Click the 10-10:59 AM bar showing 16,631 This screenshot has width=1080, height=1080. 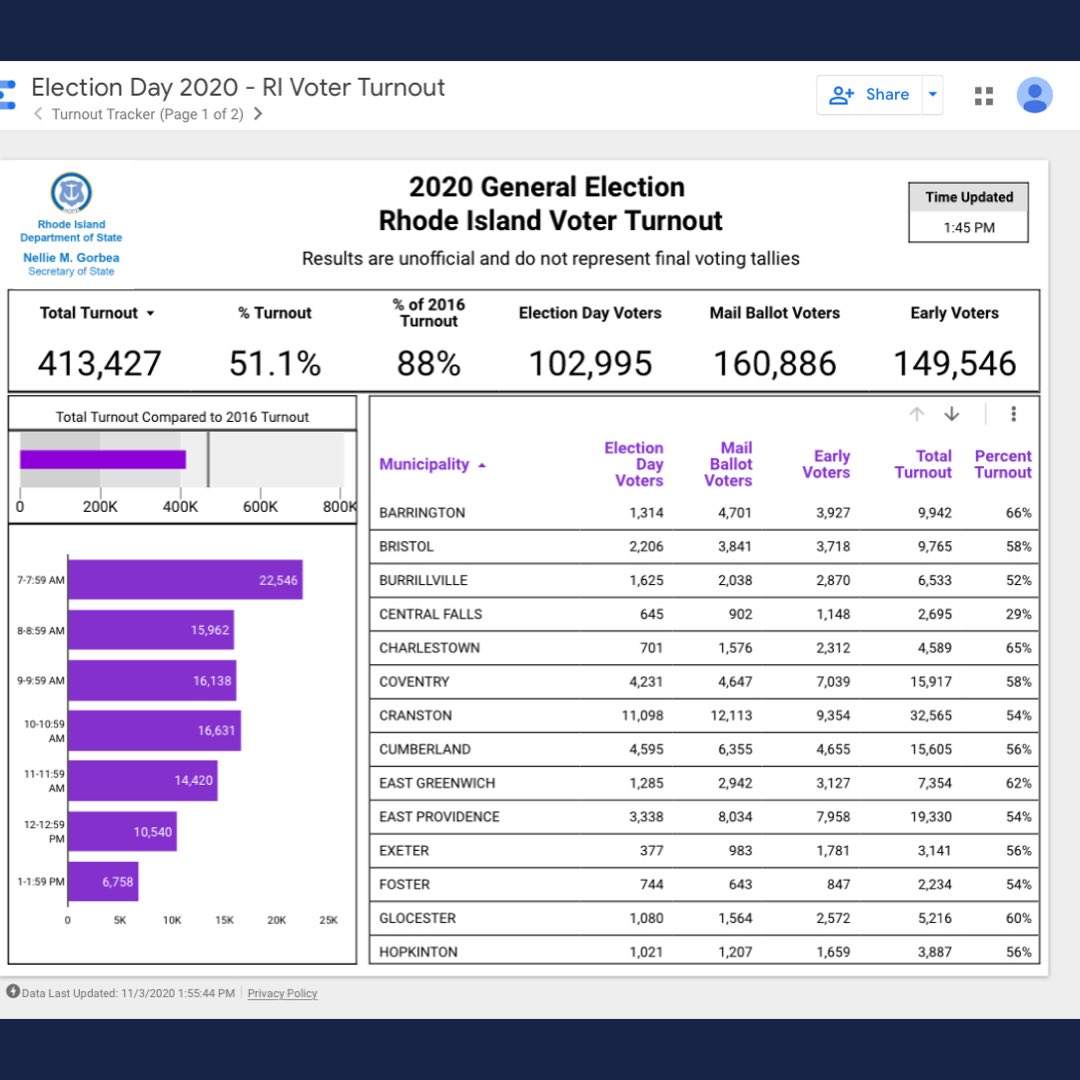point(154,731)
